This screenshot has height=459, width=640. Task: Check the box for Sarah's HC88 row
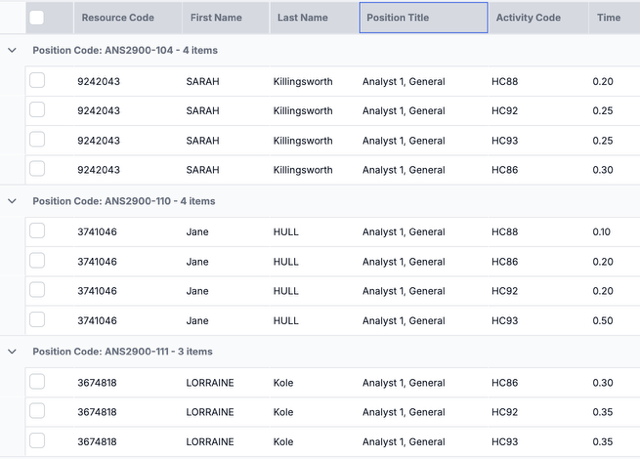[37, 81]
